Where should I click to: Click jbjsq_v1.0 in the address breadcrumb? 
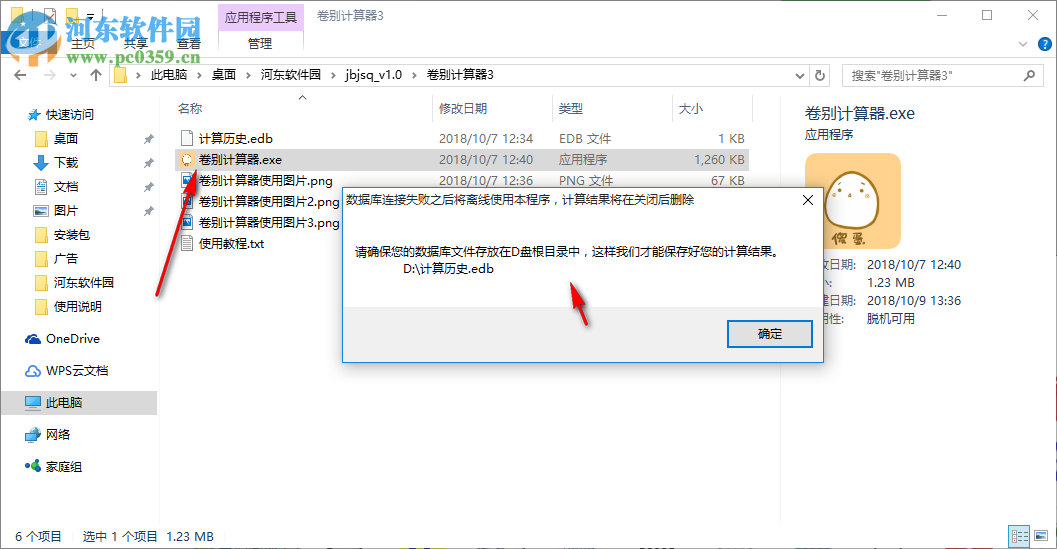[x=373, y=76]
